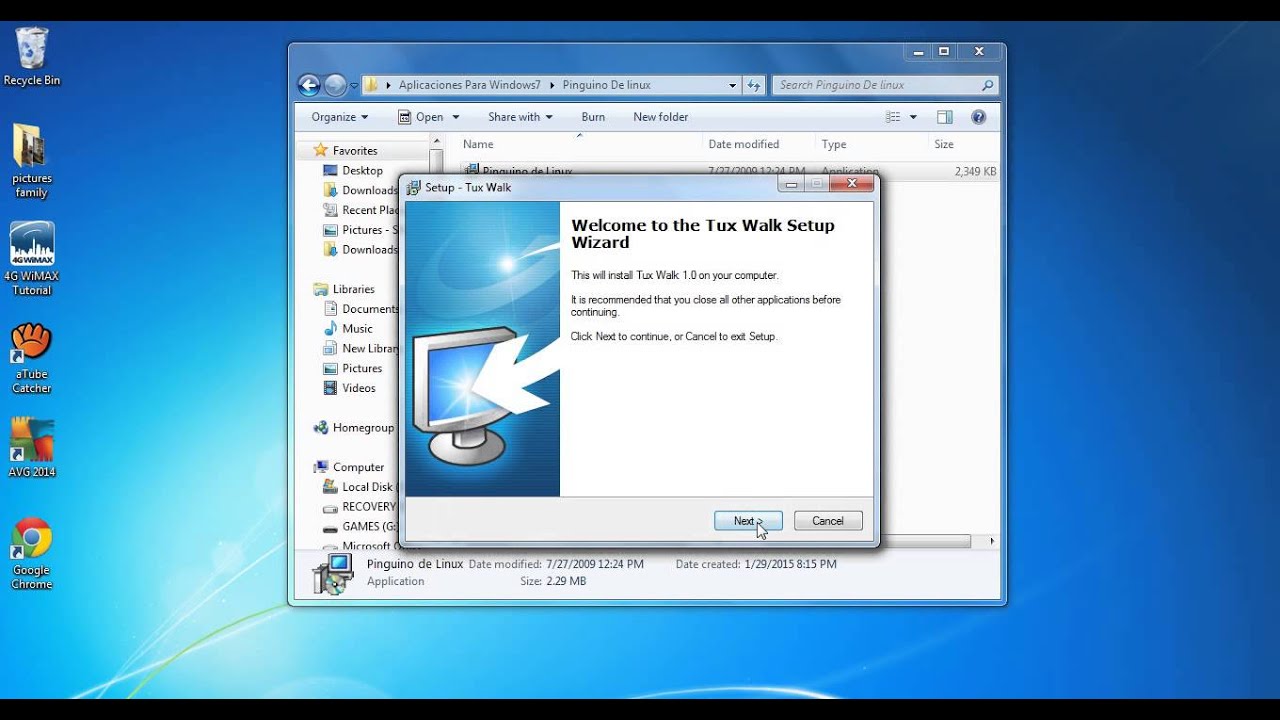
Task: Open the address bar history dropdown
Action: [733, 85]
